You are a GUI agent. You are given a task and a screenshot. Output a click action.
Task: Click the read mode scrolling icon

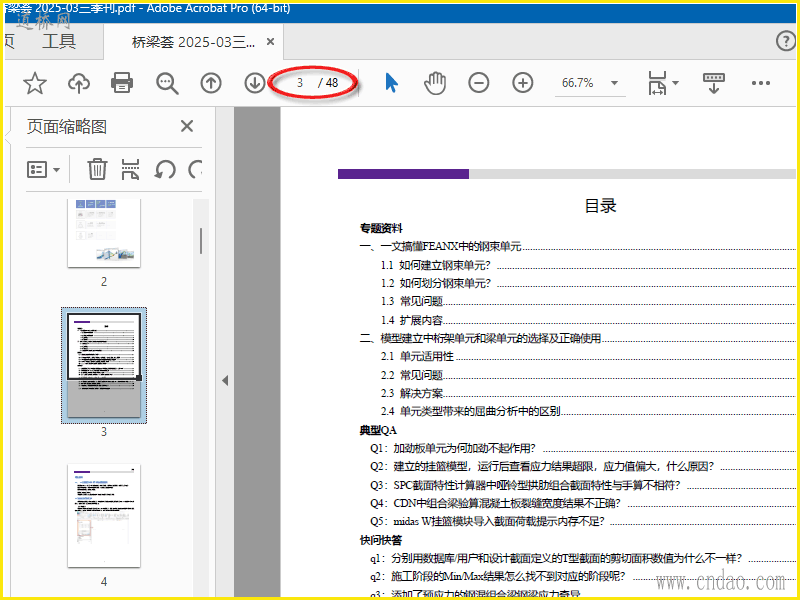[x=713, y=83]
